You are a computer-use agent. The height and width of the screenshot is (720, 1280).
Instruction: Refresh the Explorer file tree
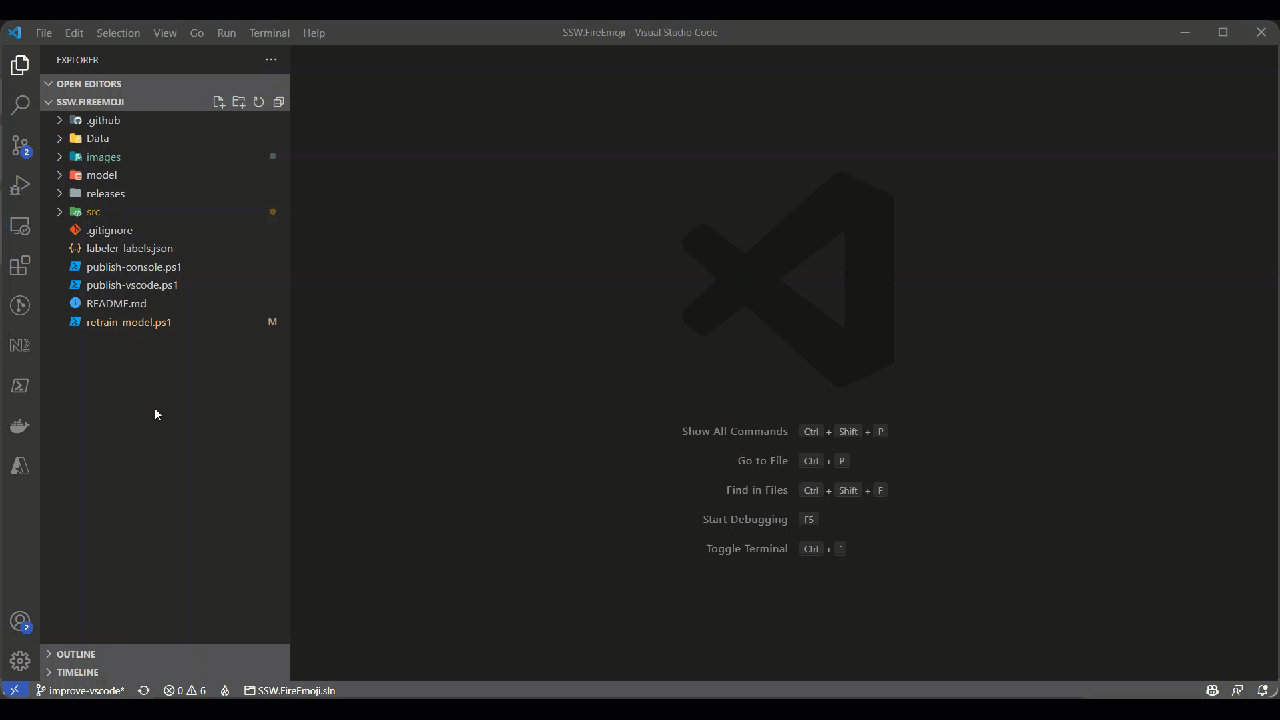tap(259, 102)
